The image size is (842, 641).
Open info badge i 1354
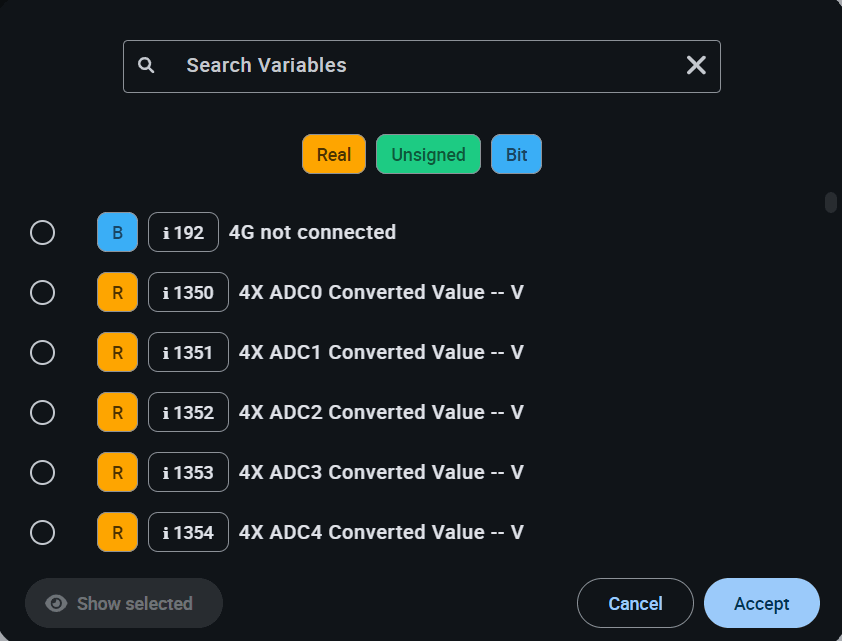188,533
